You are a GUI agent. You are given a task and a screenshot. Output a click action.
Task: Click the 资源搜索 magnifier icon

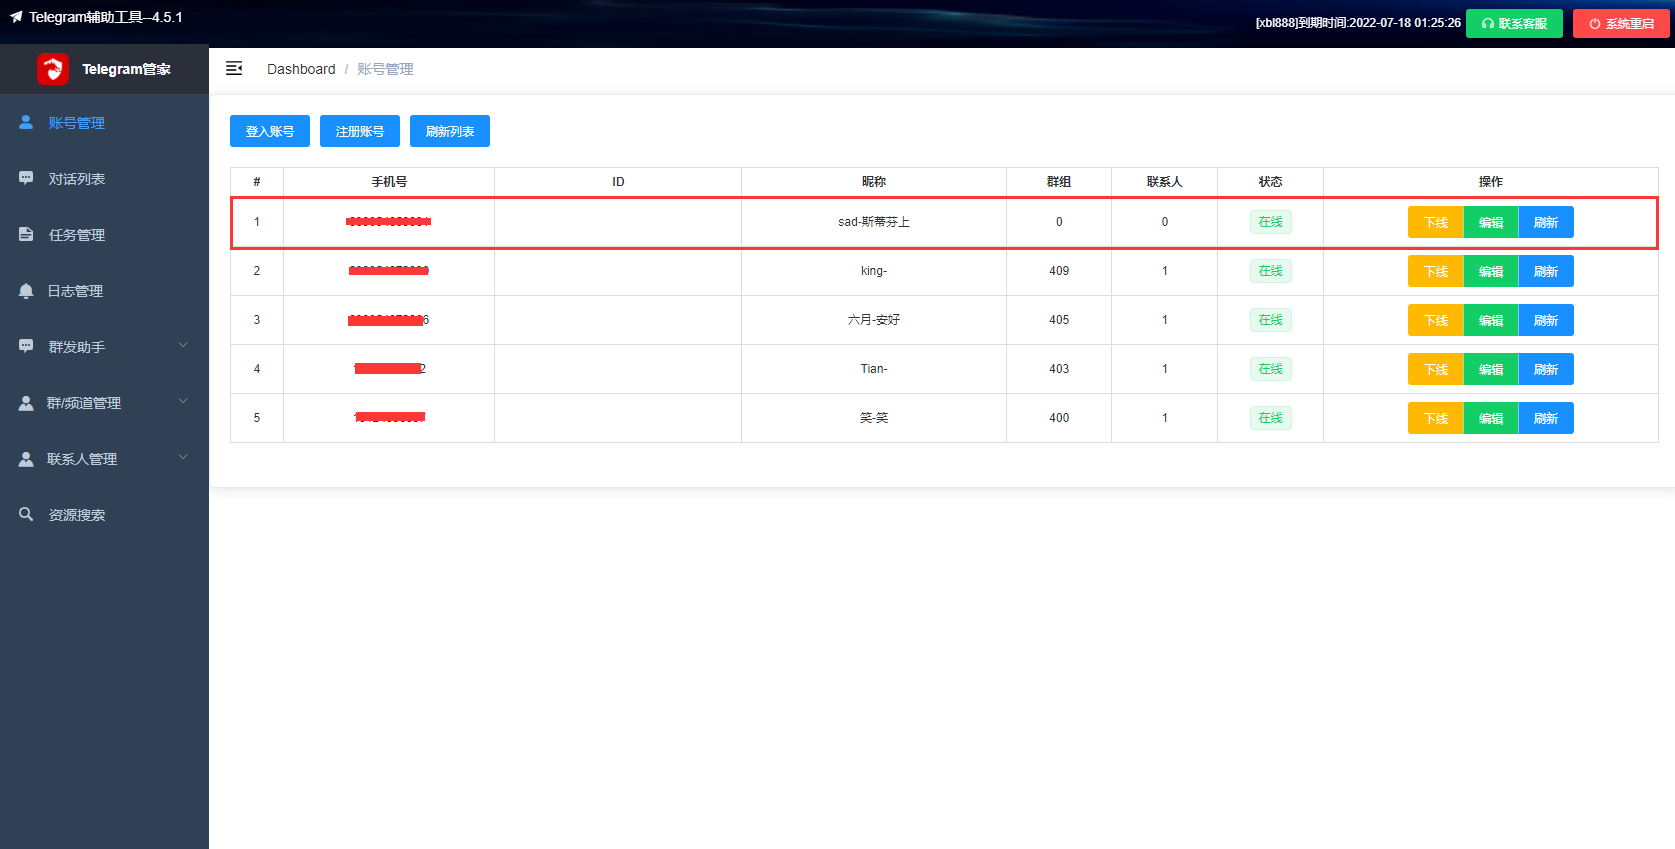point(26,514)
